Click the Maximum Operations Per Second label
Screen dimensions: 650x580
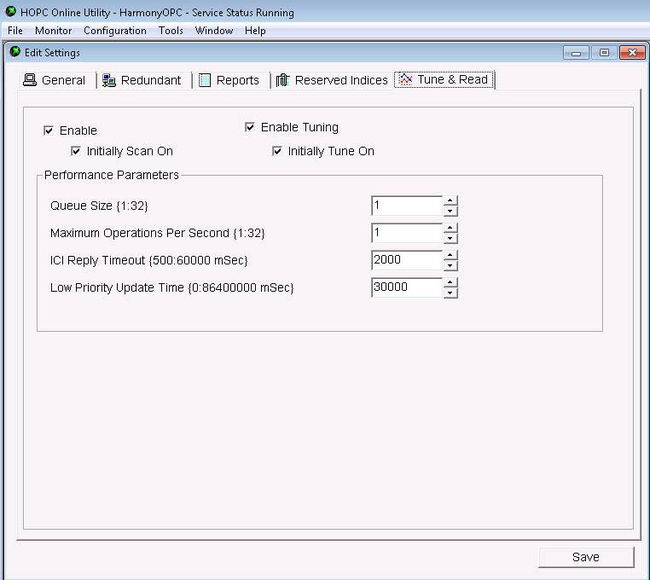[157, 233]
